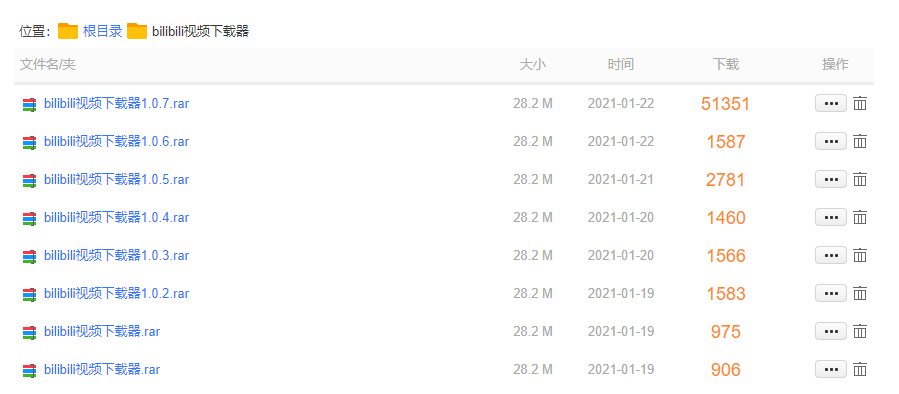Open ellipsis menu in 1.0.3.rar row

click(x=831, y=255)
